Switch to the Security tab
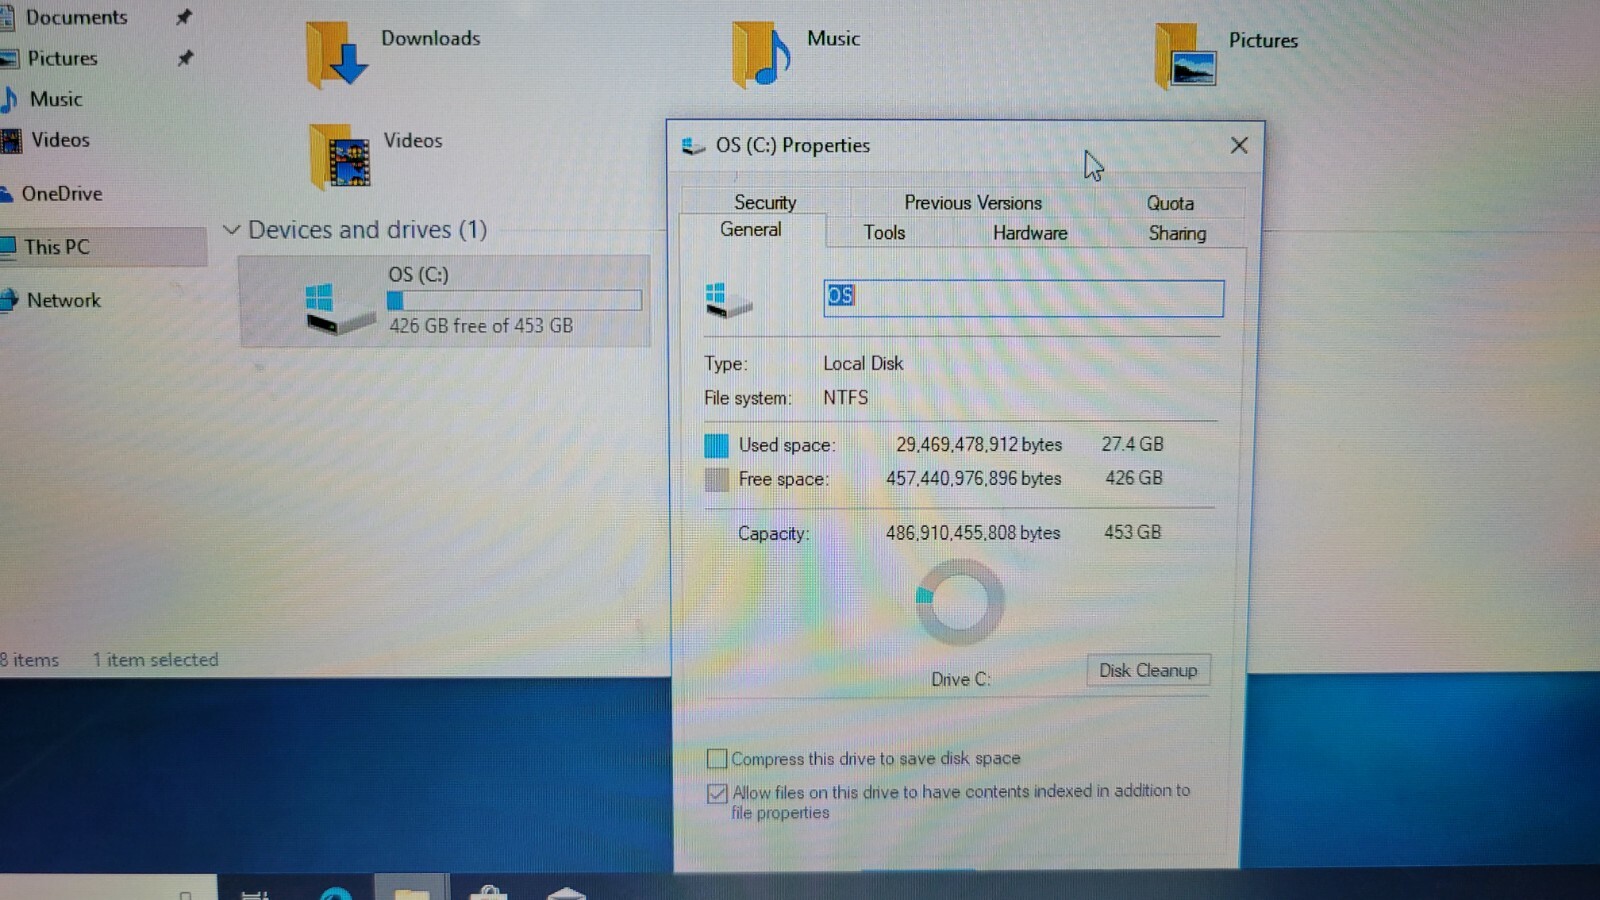Image resolution: width=1600 pixels, height=900 pixels. 765,202
